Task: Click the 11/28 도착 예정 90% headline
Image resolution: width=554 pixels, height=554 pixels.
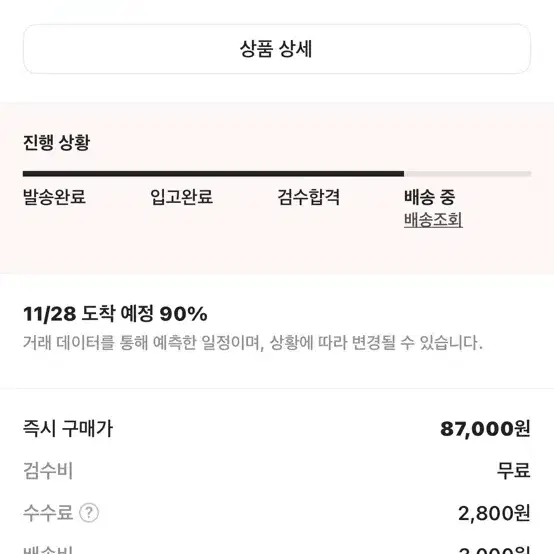Action: pyautogui.click(x=115, y=313)
